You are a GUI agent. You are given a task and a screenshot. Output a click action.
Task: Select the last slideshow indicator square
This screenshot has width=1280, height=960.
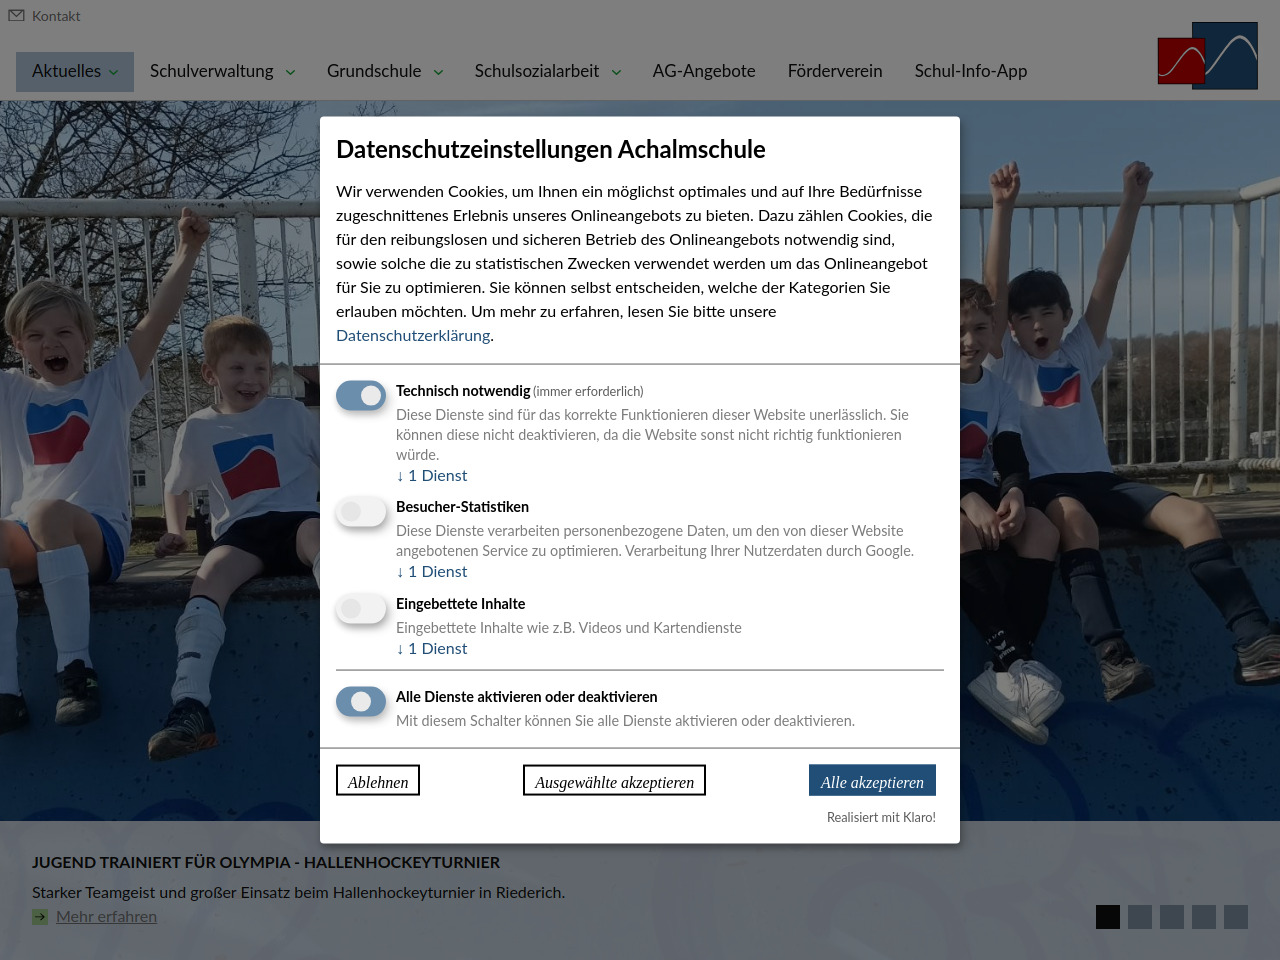coord(1236,917)
